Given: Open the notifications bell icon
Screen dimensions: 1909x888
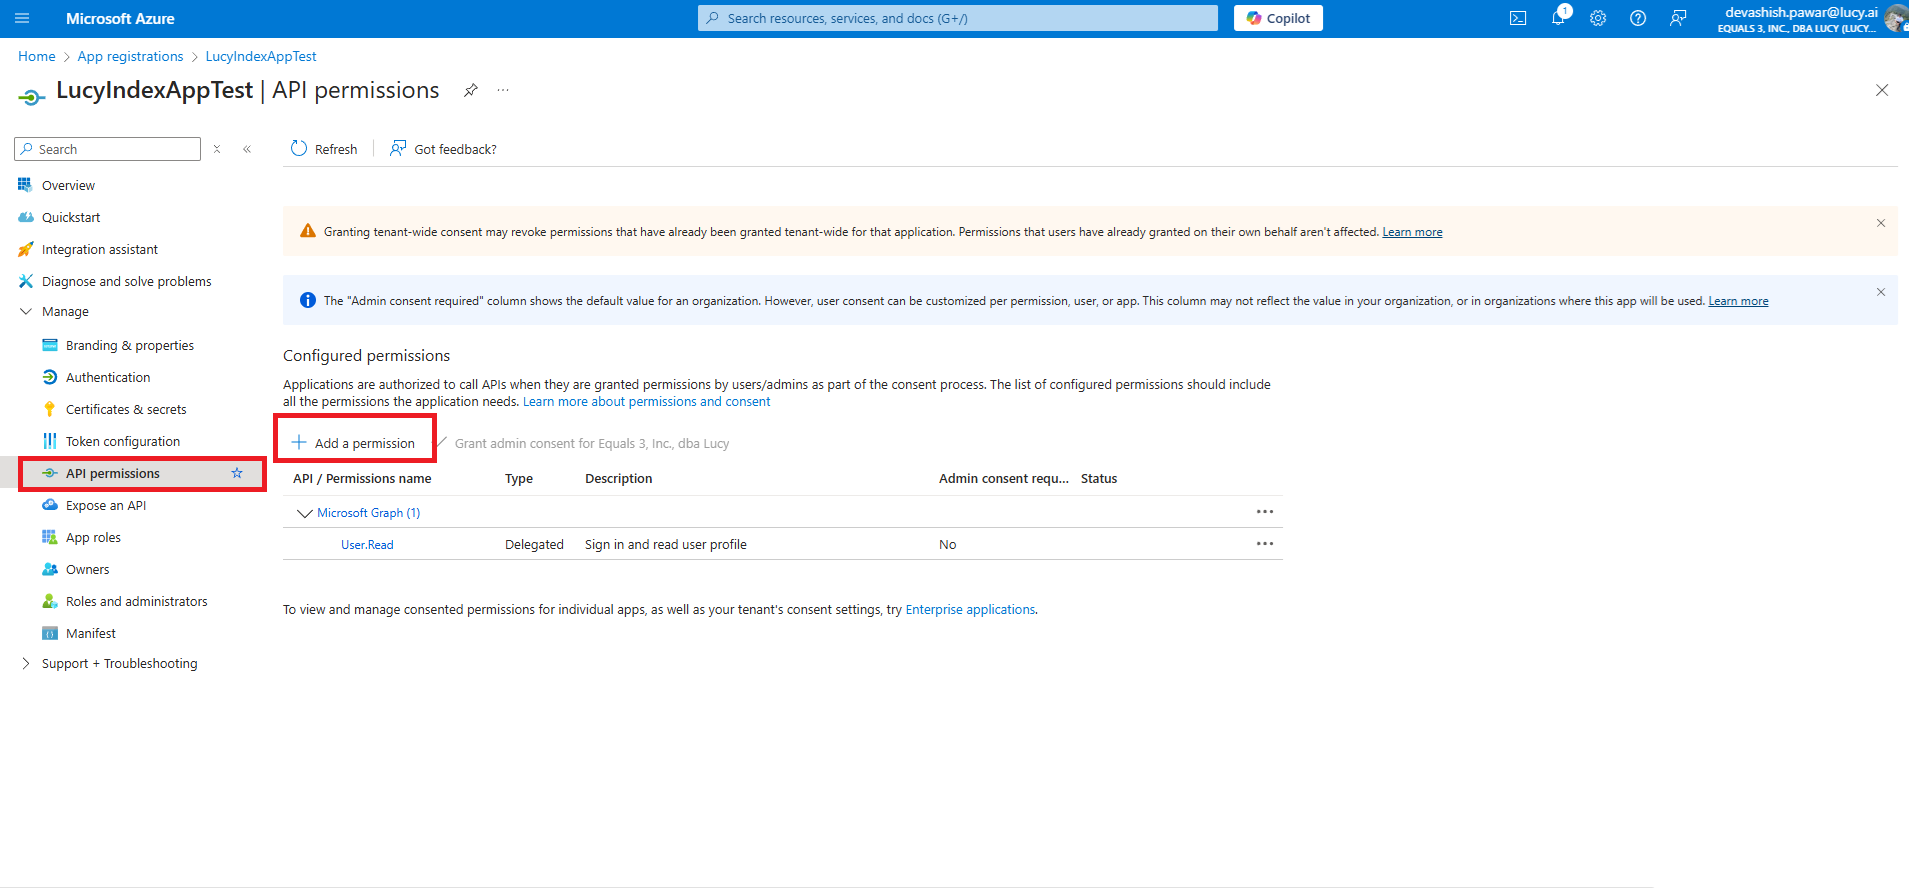Looking at the screenshot, I should [1558, 18].
